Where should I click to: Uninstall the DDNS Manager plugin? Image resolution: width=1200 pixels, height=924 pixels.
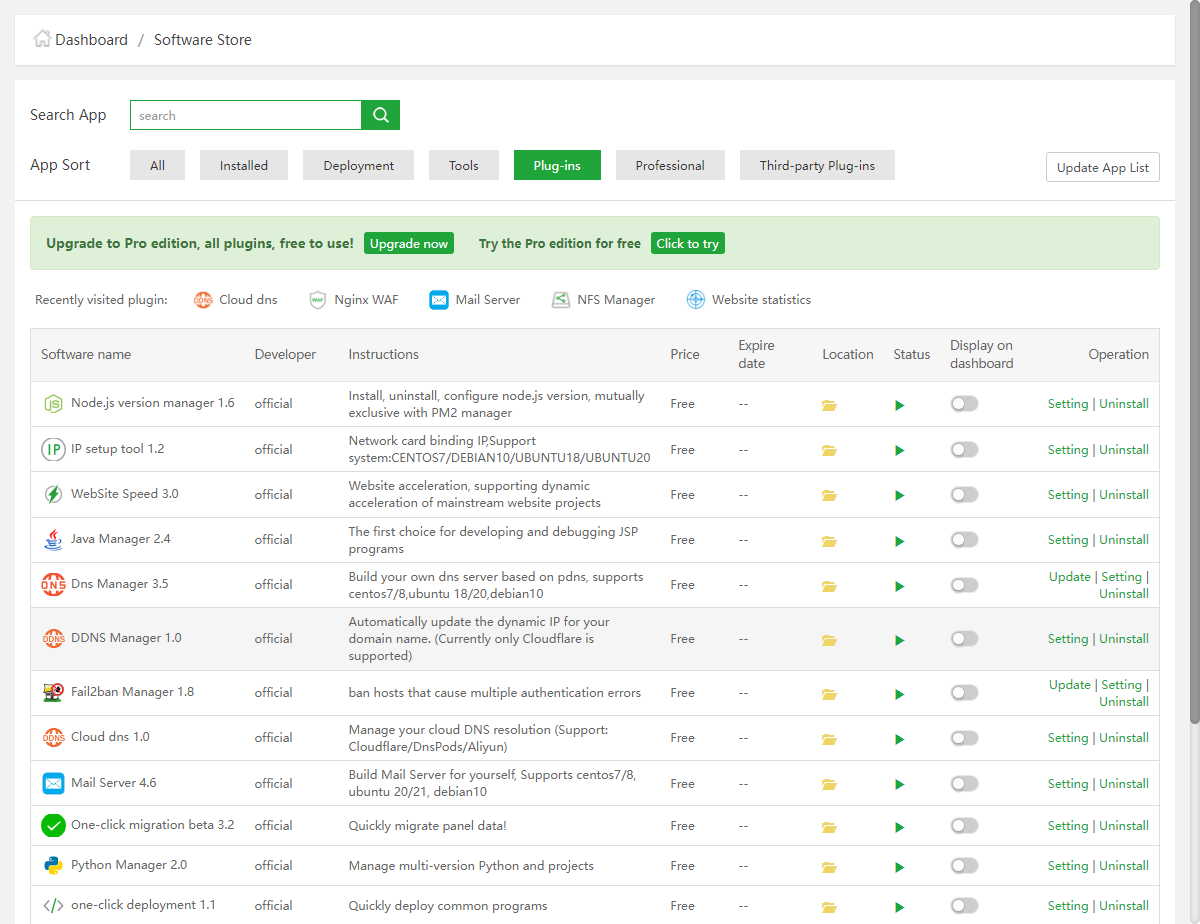[x=1124, y=639]
